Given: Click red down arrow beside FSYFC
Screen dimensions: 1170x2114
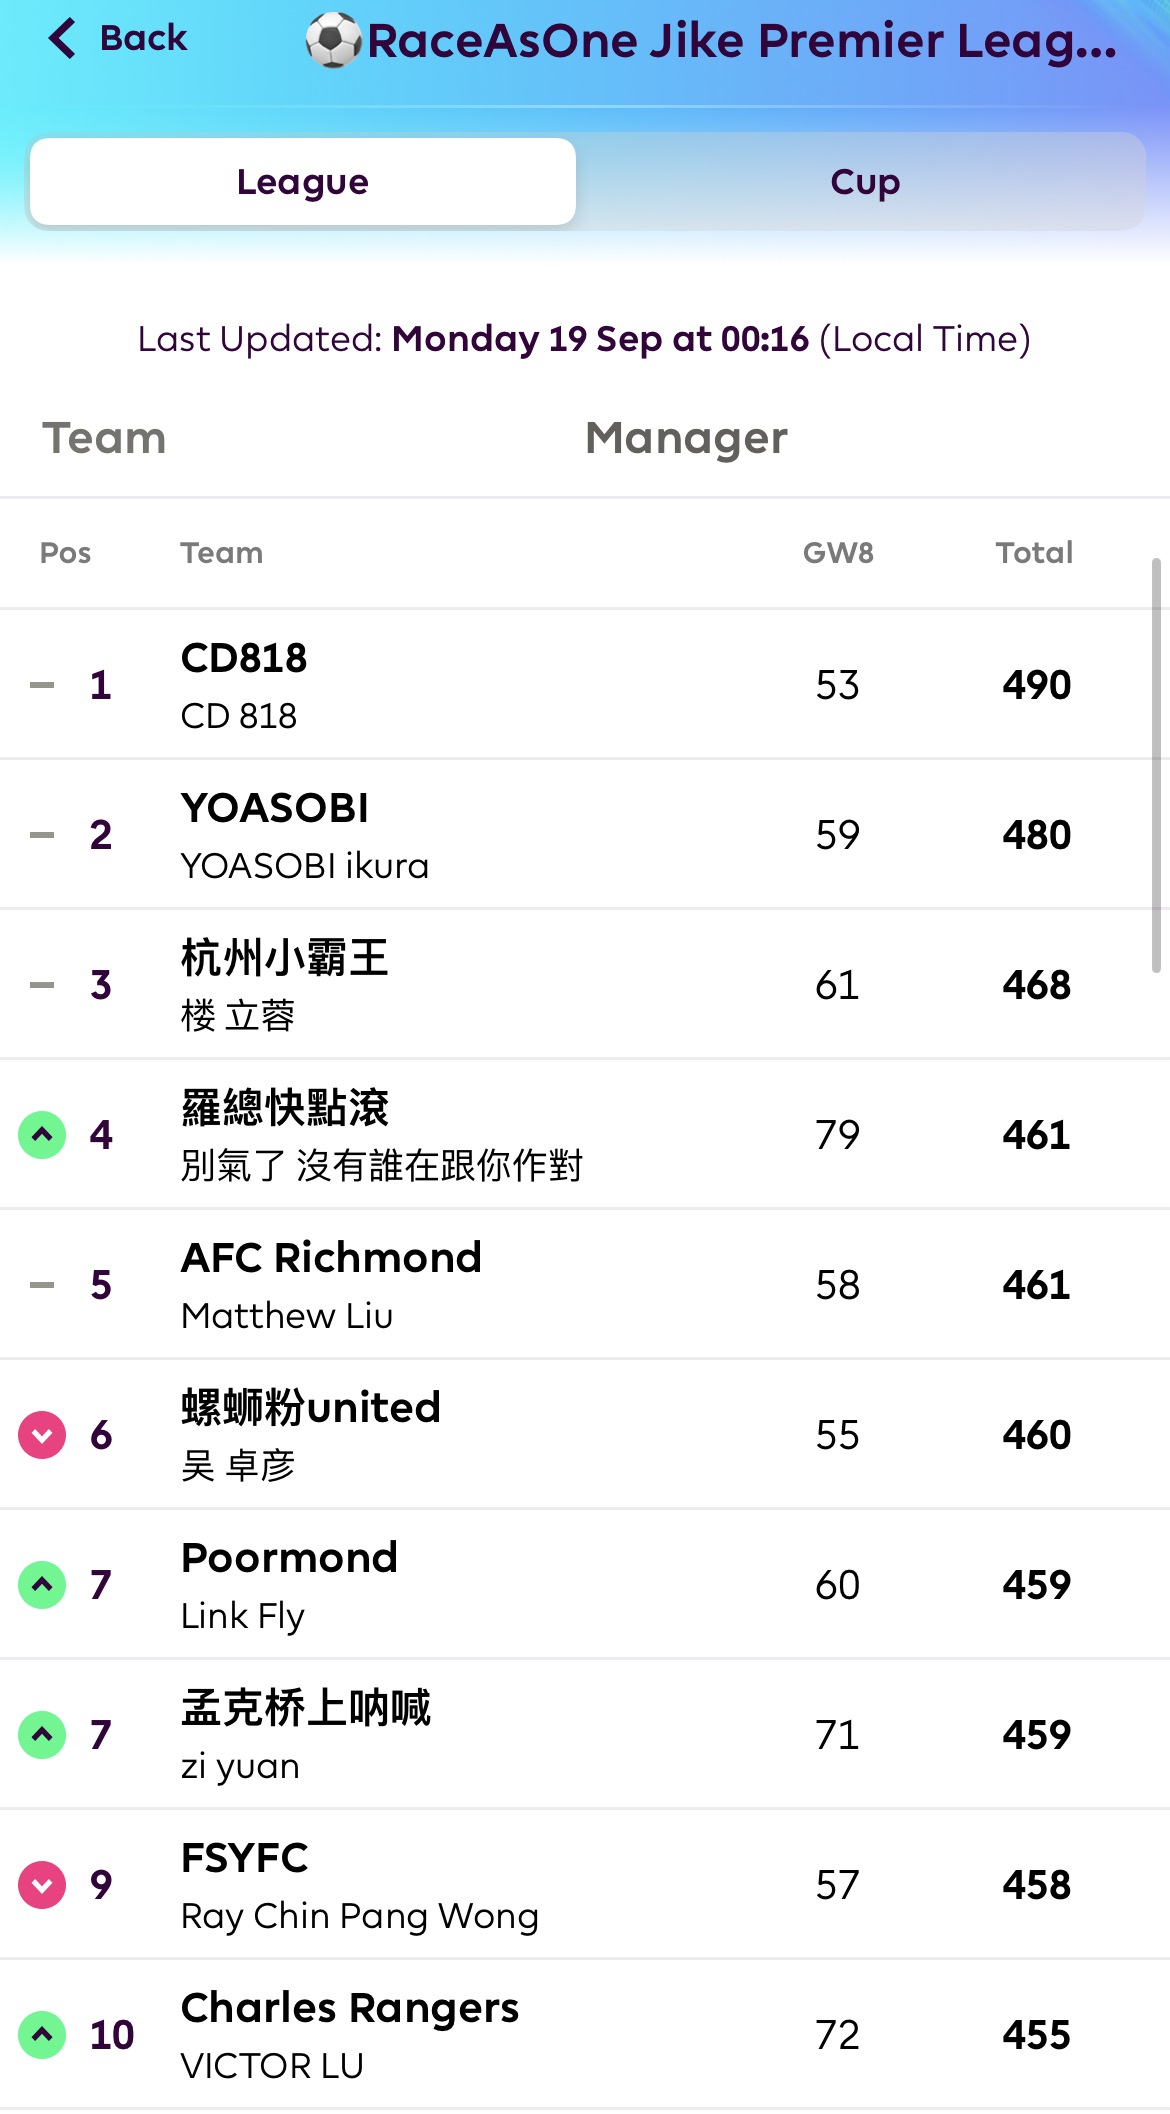Looking at the screenshot, I should 42,1885.
